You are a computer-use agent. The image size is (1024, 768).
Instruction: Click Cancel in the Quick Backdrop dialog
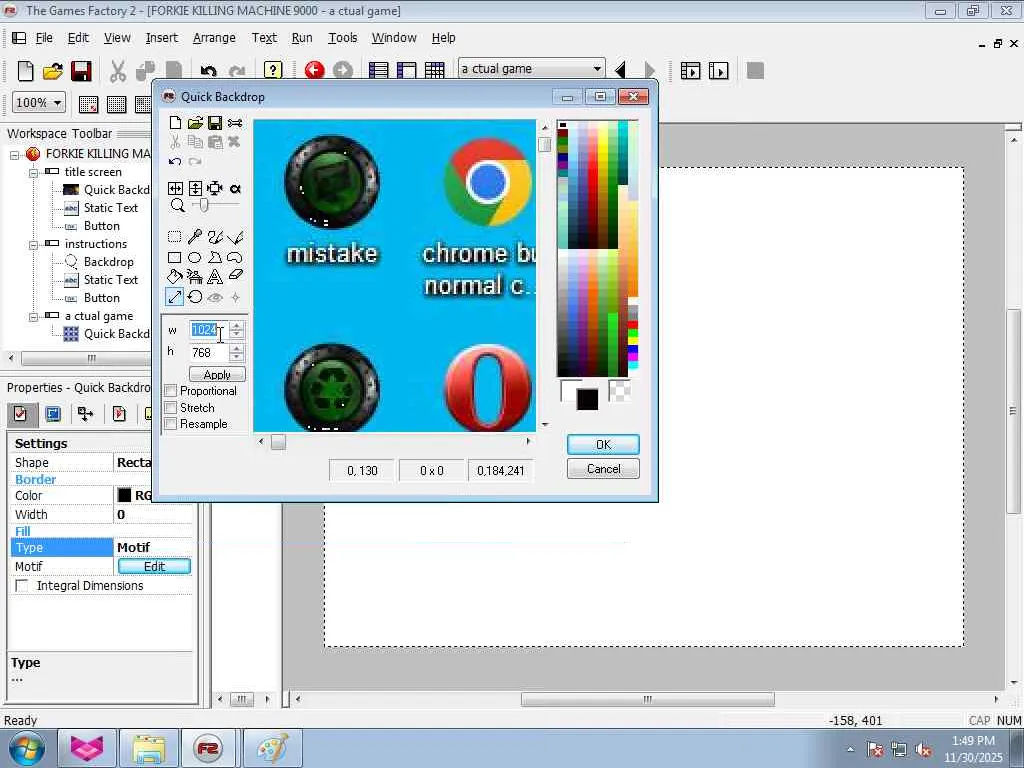(603, 469)
